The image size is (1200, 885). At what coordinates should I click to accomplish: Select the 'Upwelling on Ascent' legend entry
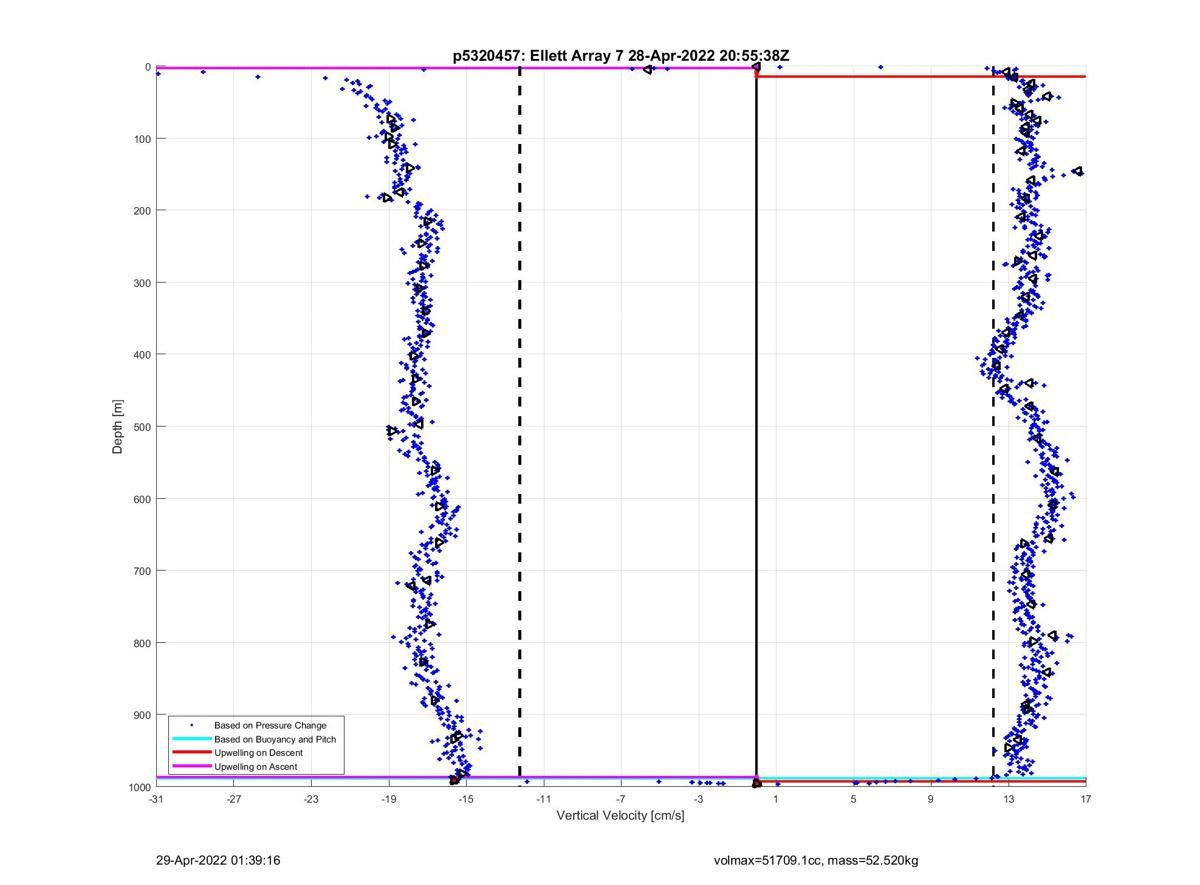pos(255,767)
